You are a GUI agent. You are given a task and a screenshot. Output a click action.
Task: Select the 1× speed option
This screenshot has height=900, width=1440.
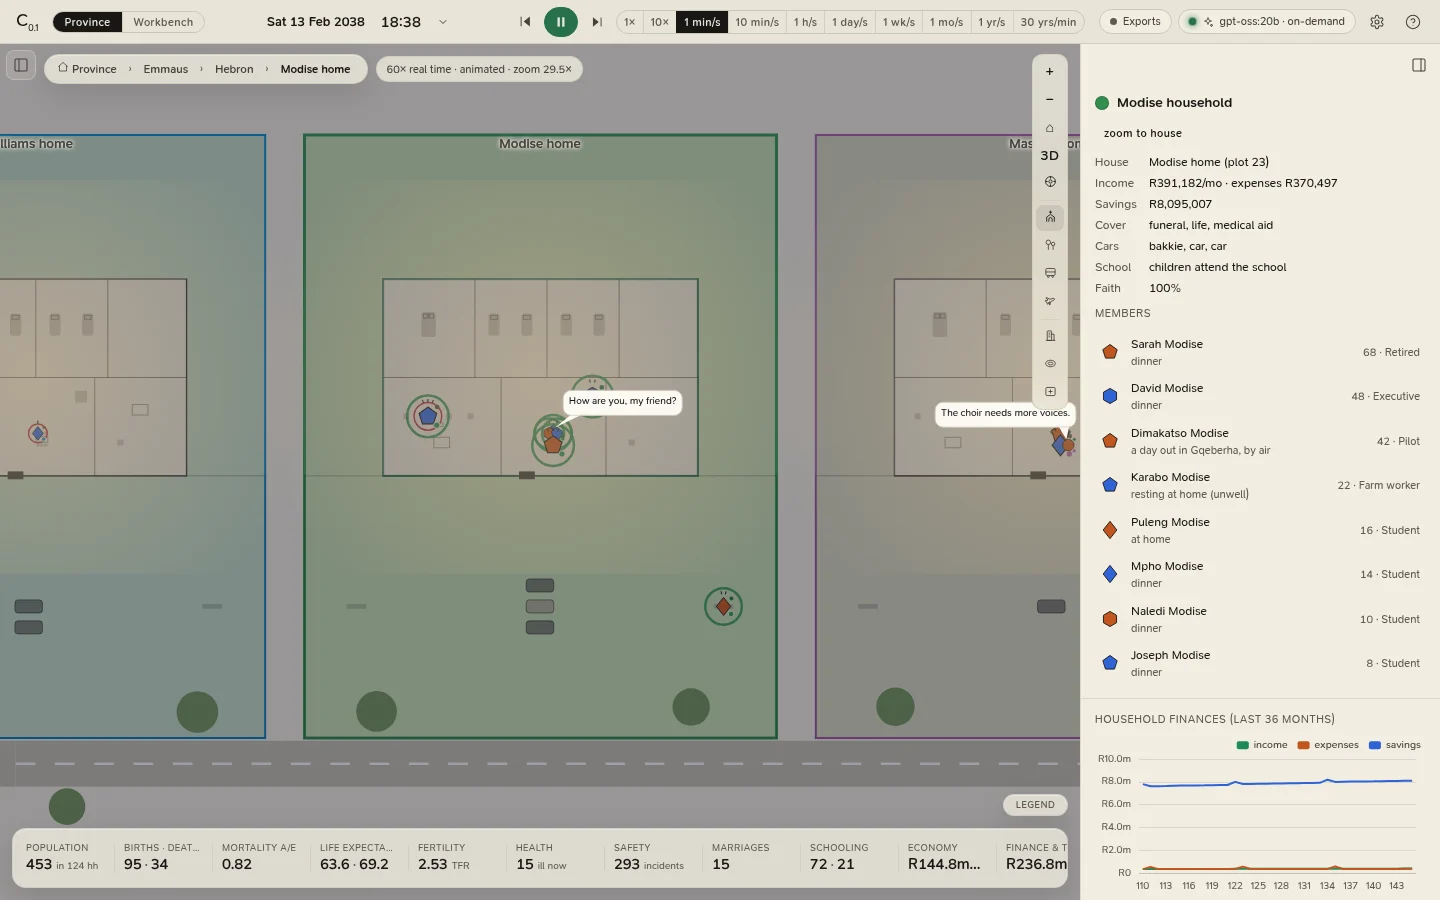coord(630,22)
